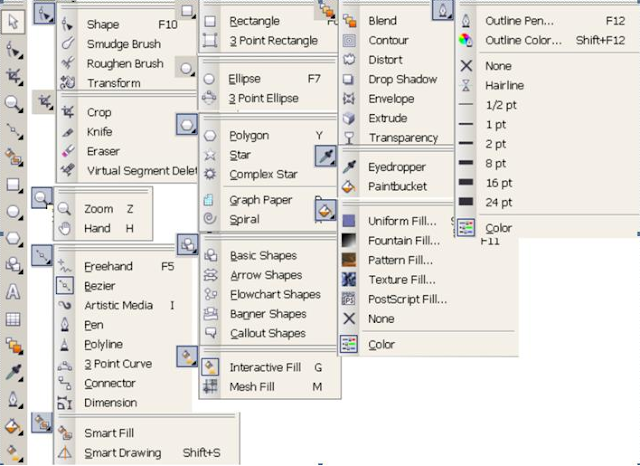Open the Freehand curve flyout in toolbox
The image size is (640, 466).
pyautogui.click(x=13, y=130)
